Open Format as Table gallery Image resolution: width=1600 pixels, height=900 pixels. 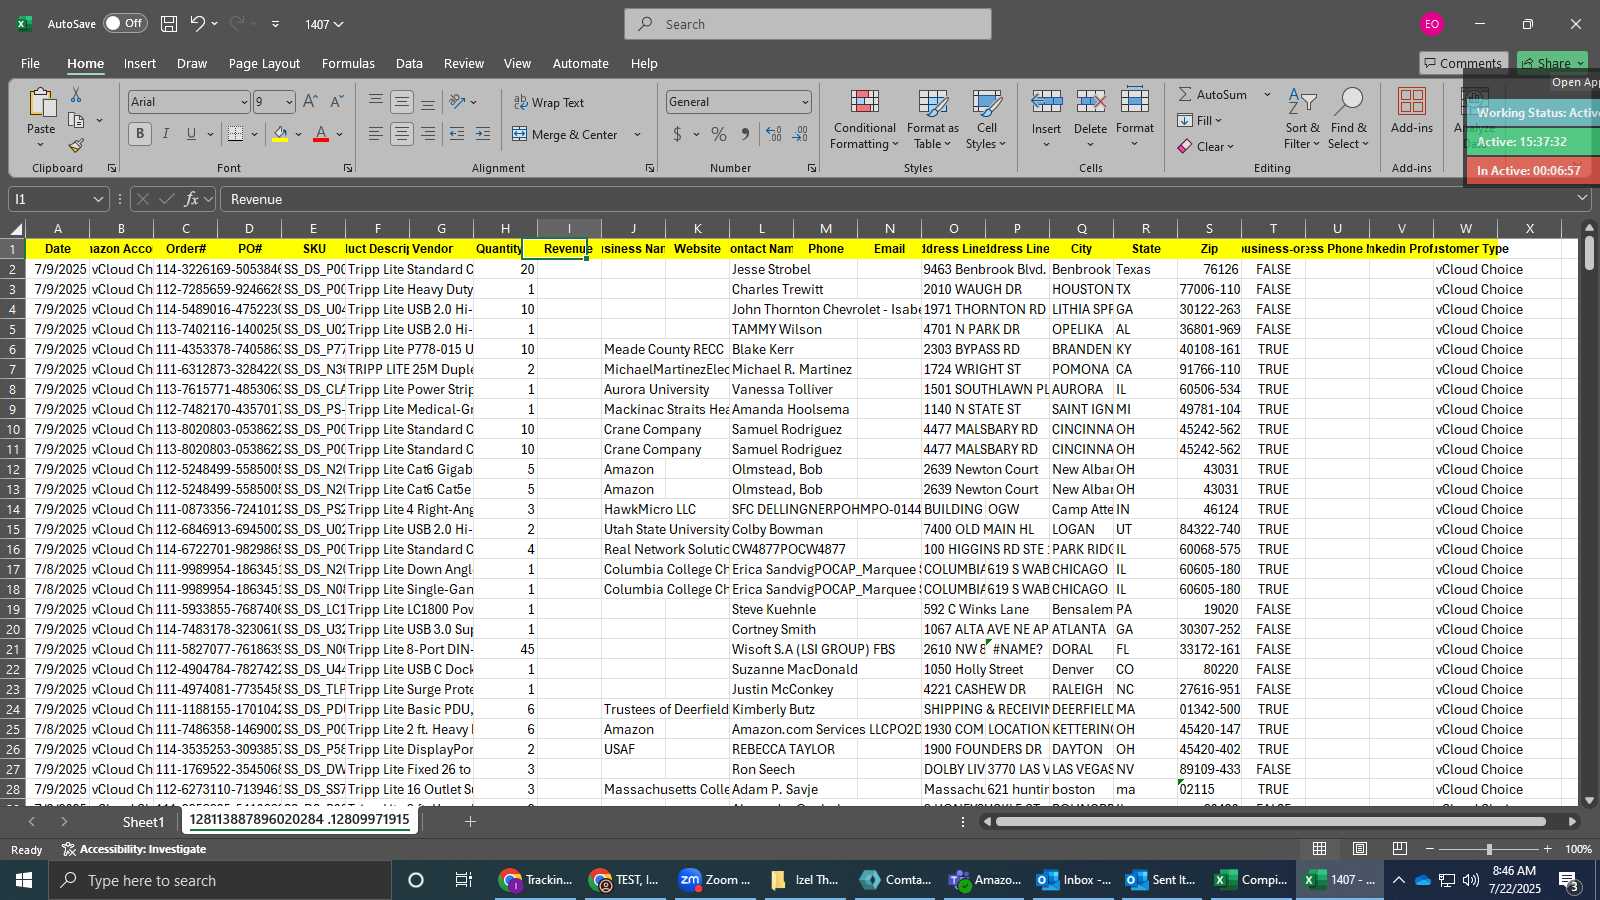pos(932,120)
